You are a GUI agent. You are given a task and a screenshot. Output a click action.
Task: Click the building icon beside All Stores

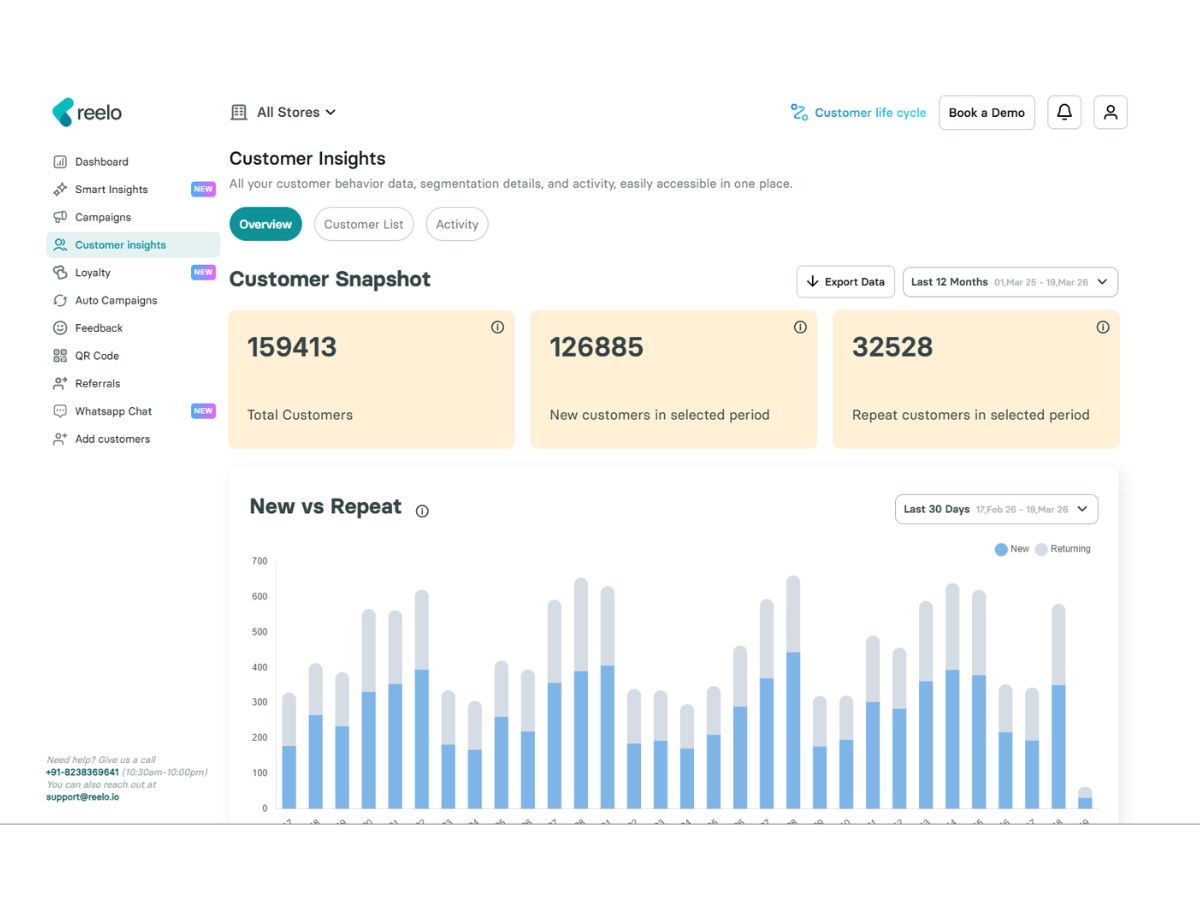click(x=239, y=113)
